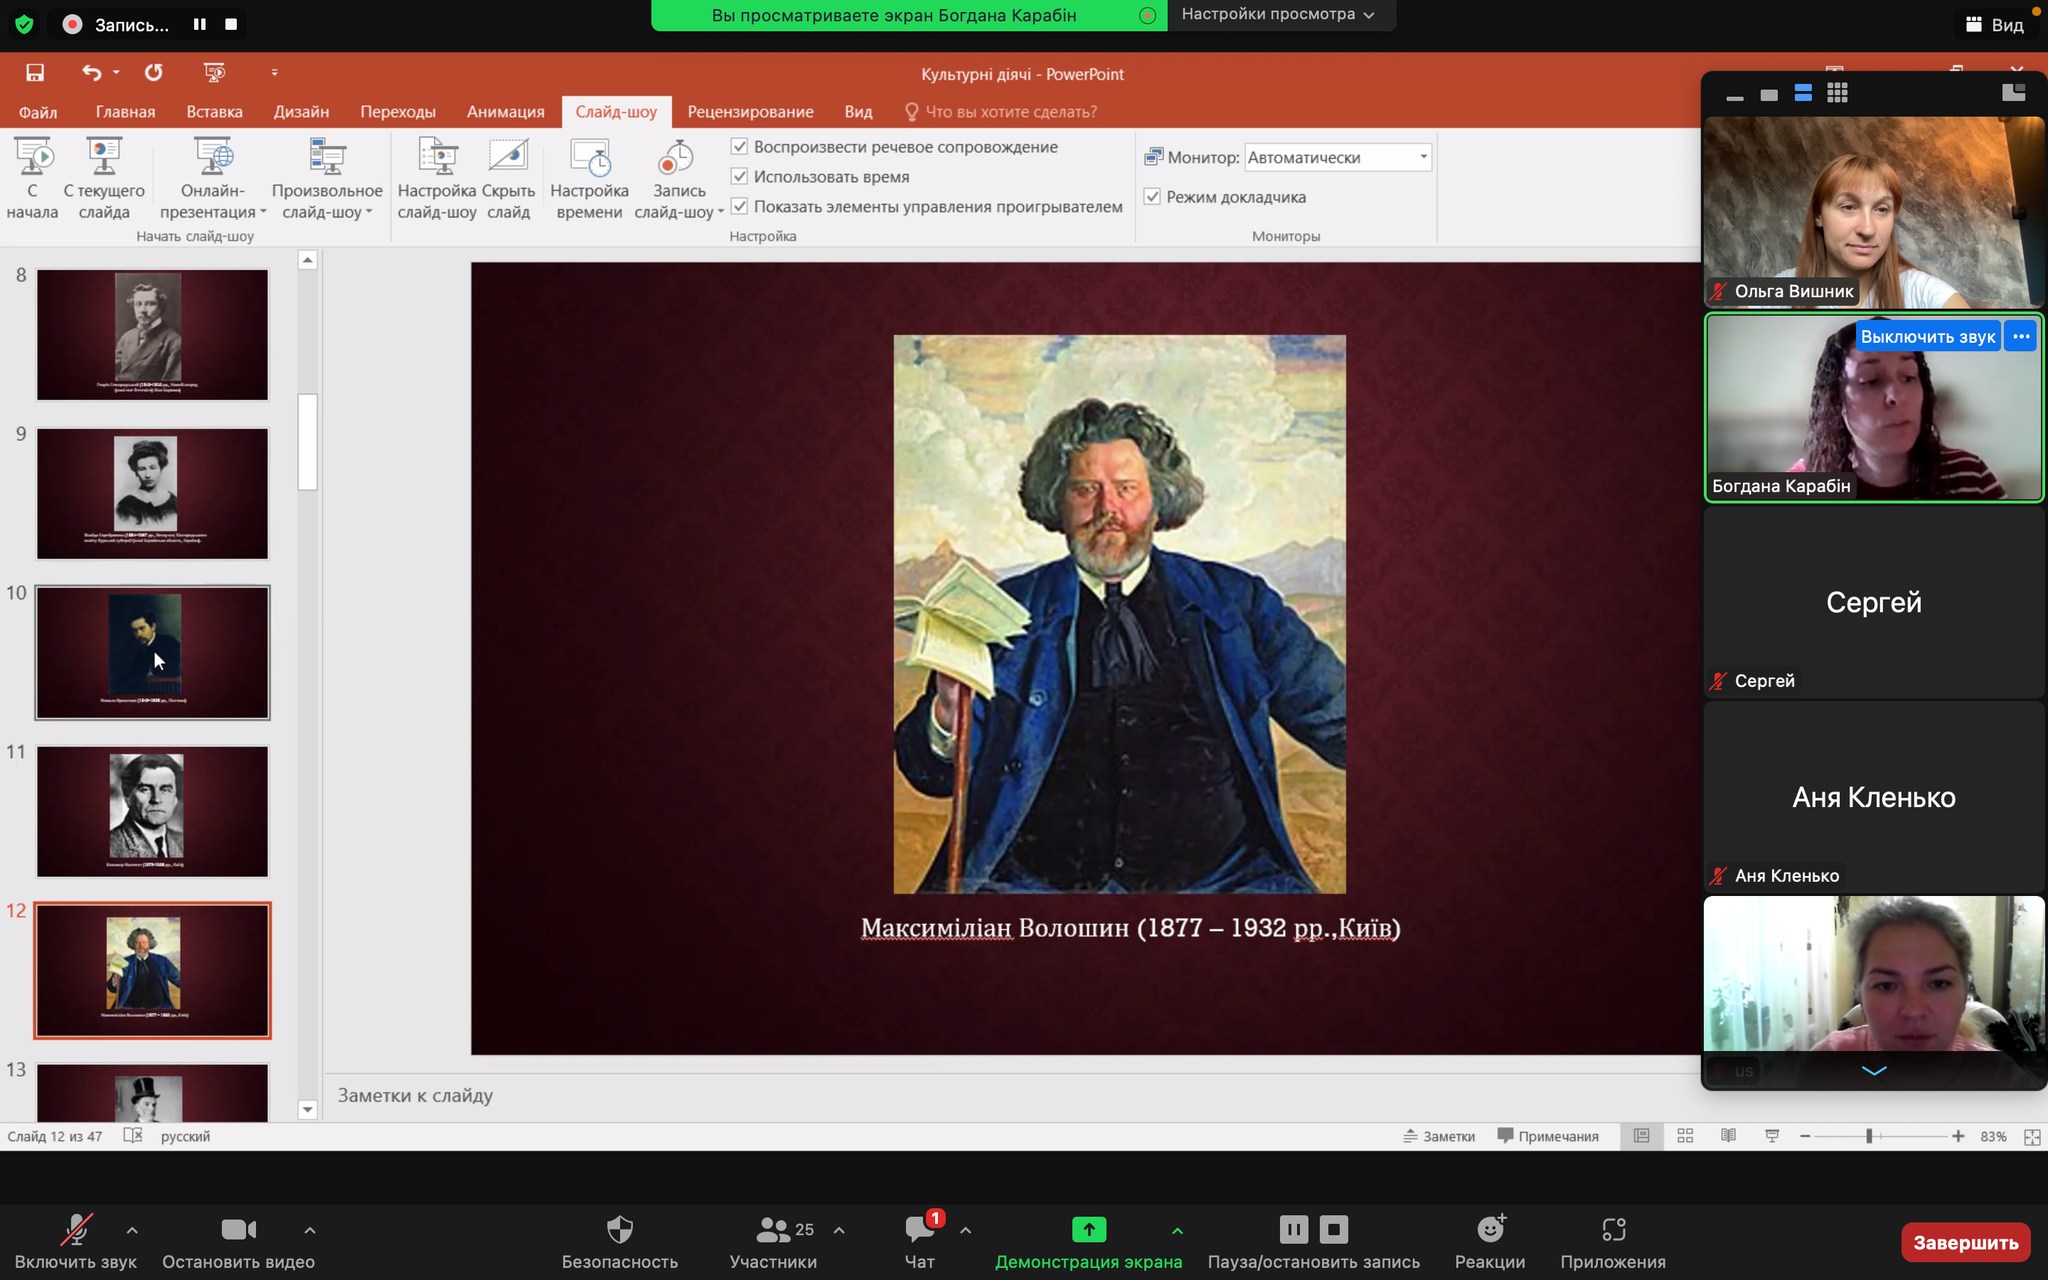
Task: Open Quick Access Toolbar customize arrow
Action: [x=274, y=73]
